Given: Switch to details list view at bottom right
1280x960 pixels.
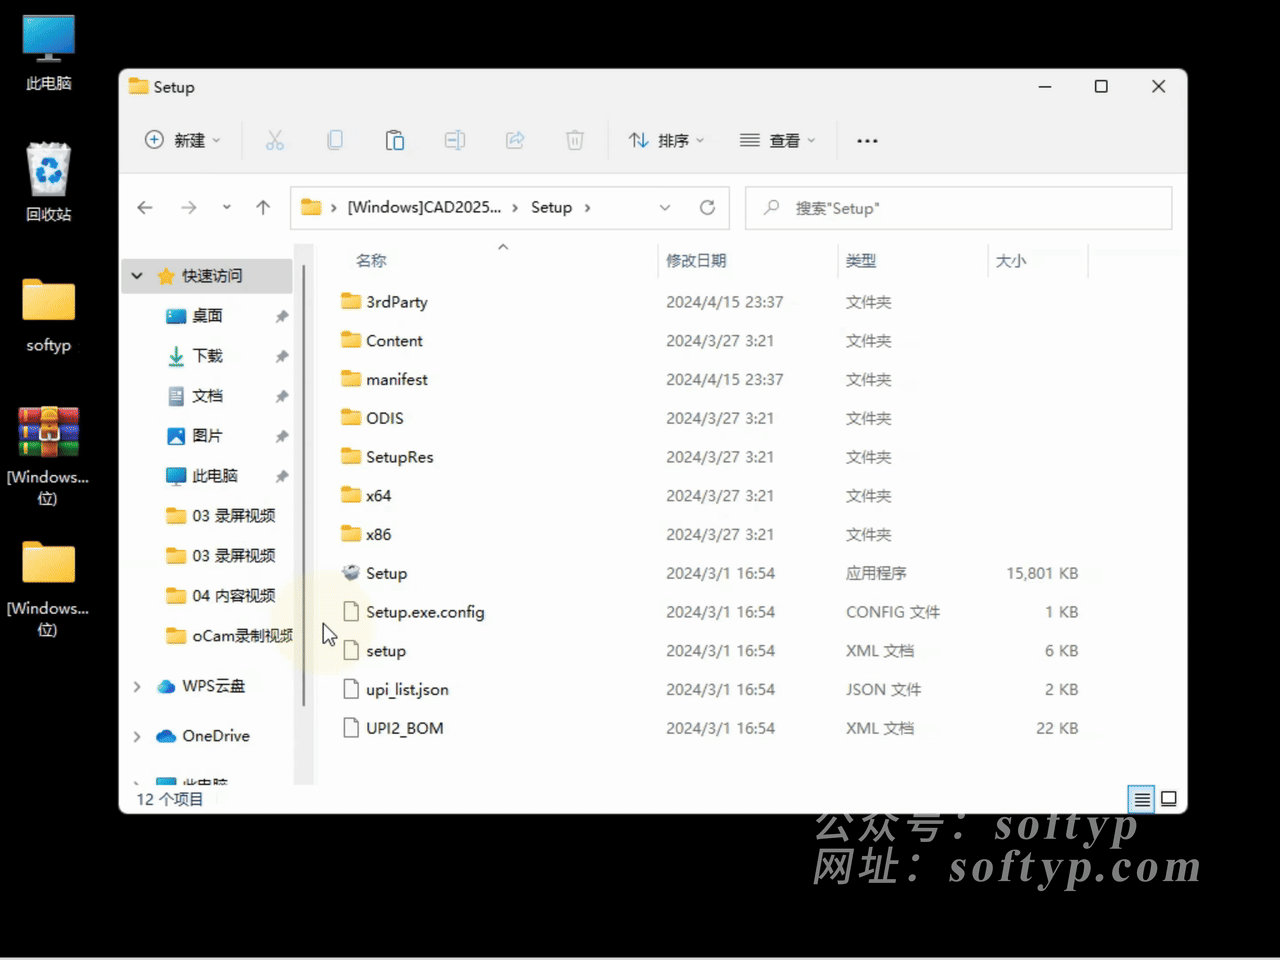Looking at the screenshot, I should pyautogui.click(x=1141, y=799).
